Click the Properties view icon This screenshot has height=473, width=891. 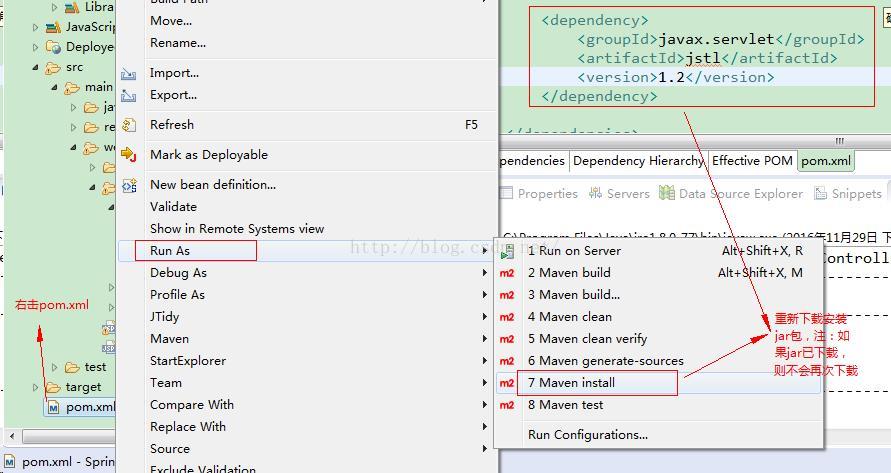coord(506,193)
